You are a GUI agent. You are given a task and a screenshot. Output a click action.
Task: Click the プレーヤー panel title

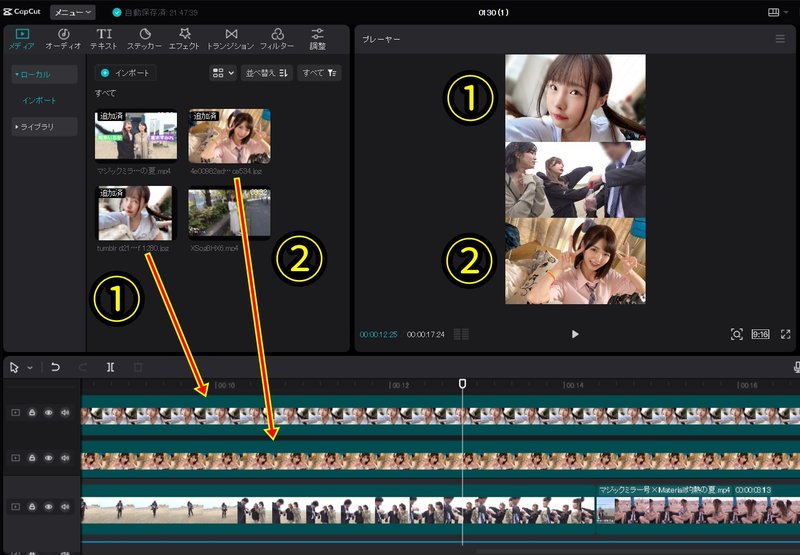pos(381,39)
